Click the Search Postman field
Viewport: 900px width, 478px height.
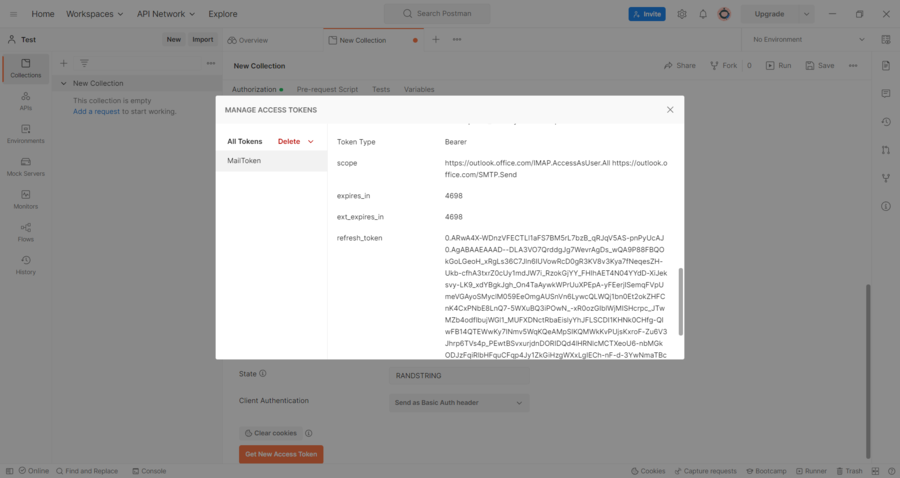coord(437,14)
